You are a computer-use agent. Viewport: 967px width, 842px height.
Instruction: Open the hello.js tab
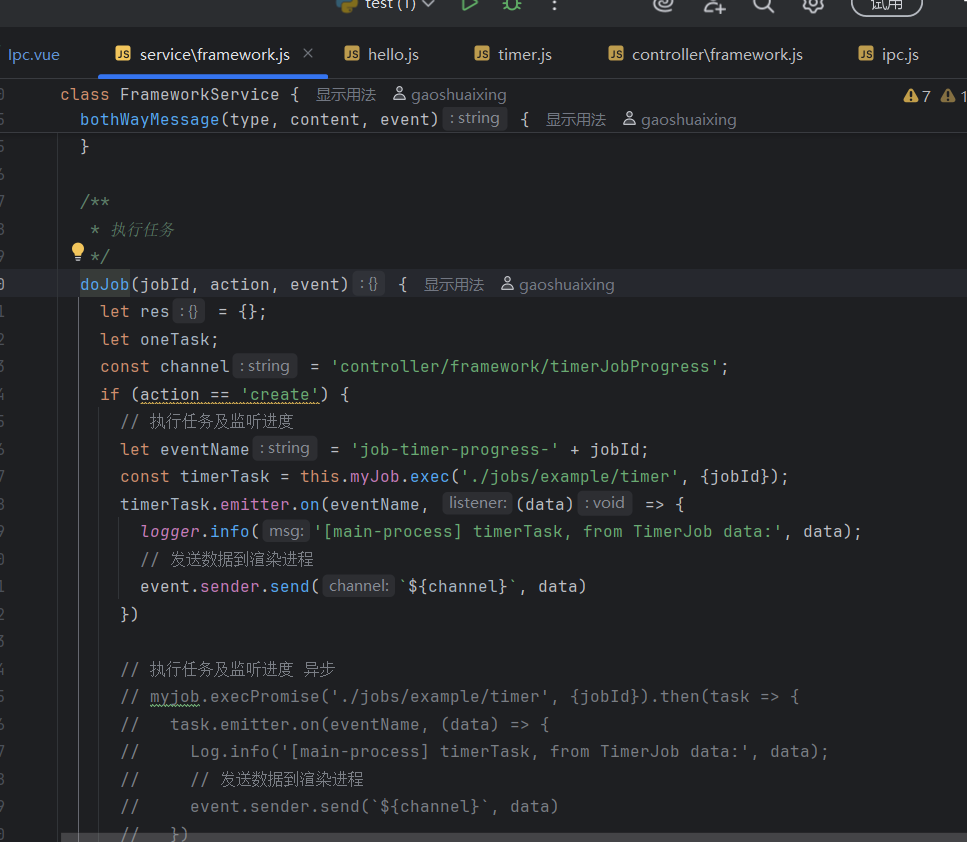pos(393,55)
